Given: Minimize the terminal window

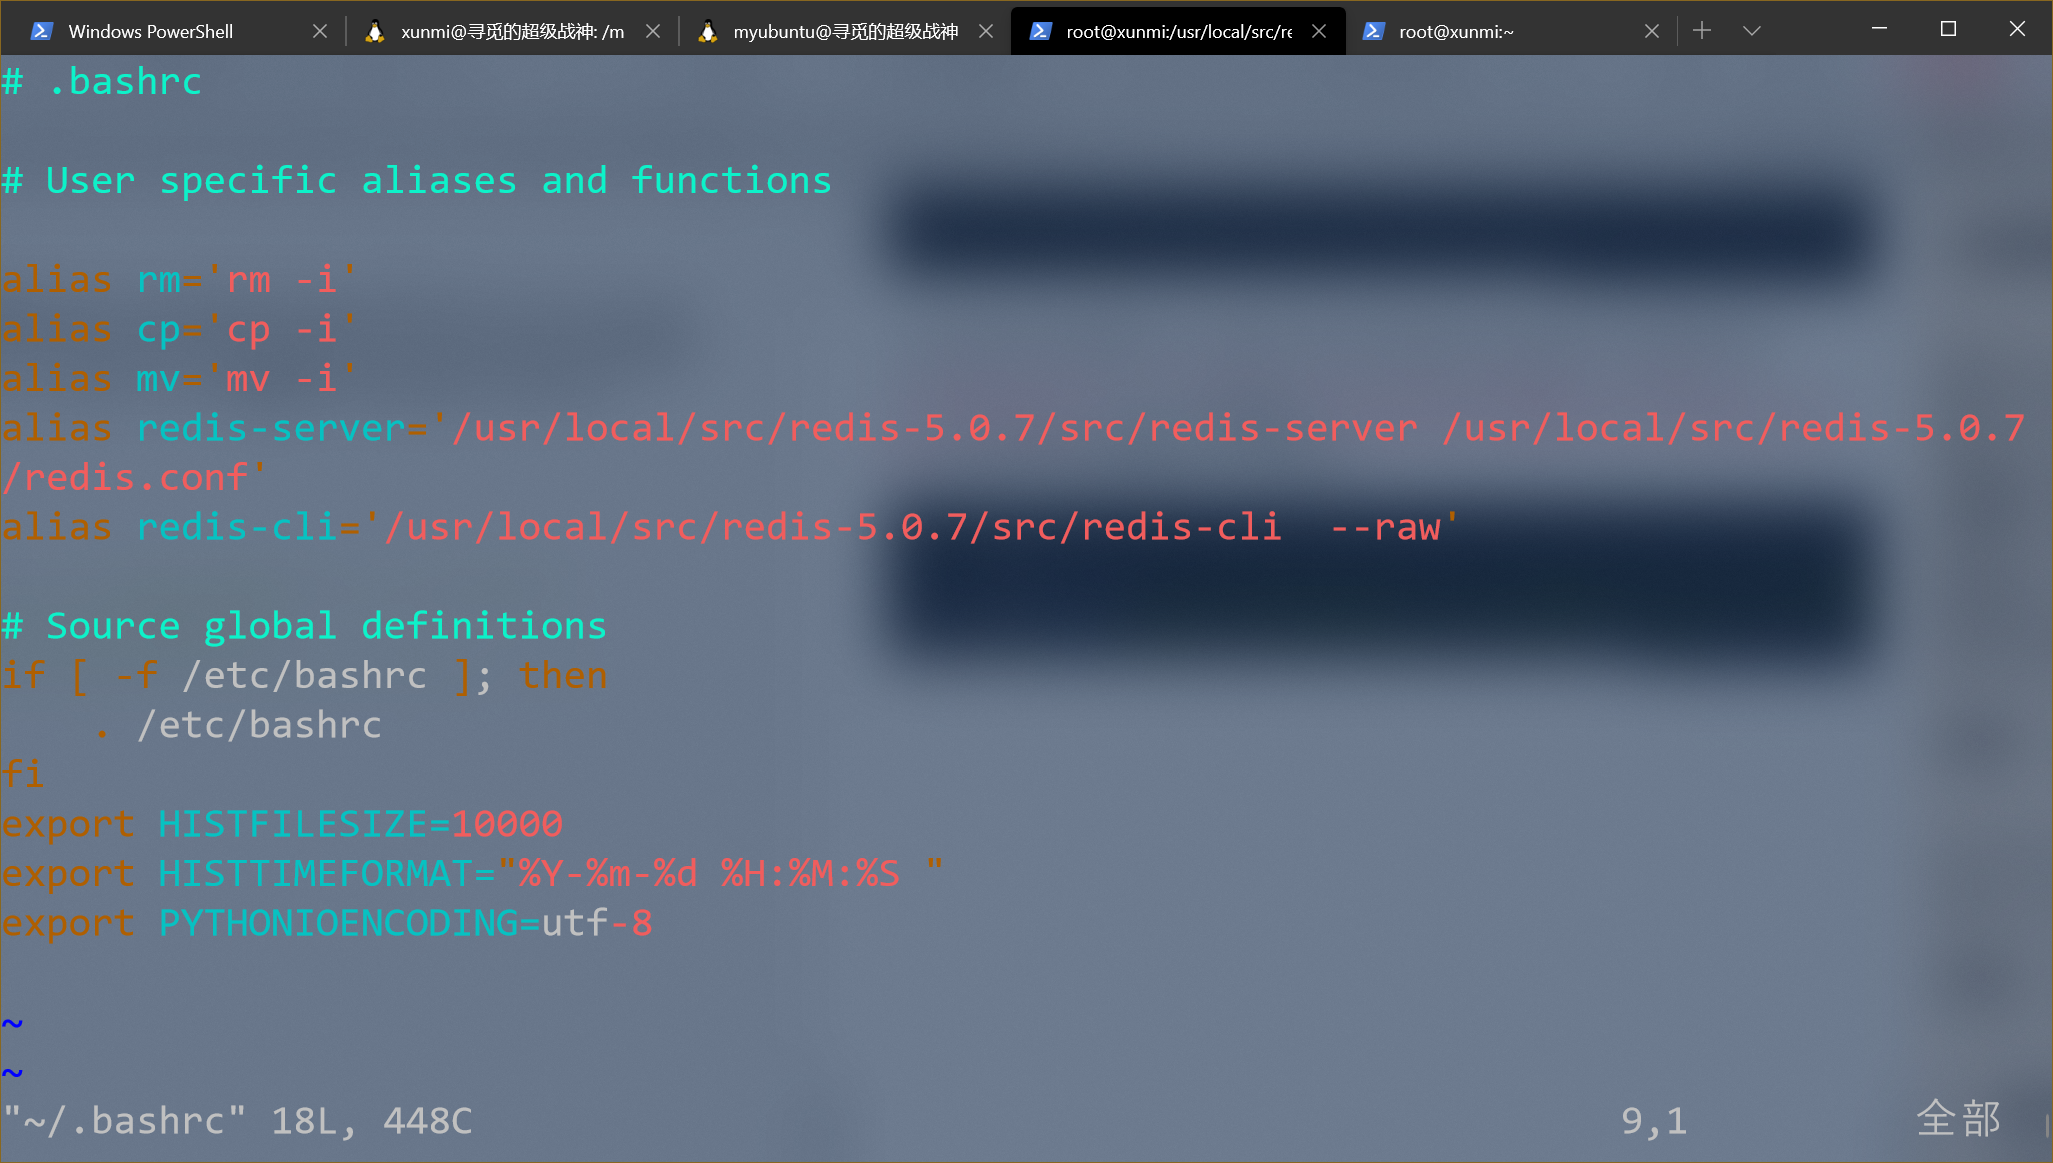Looking at the screenshot, I should pos(1879,29).
